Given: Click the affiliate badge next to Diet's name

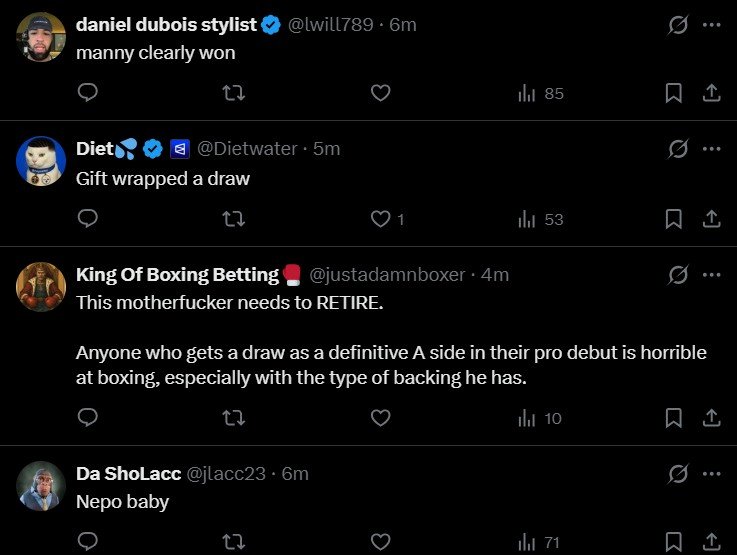Looking at the screenshot, I should 178,149.
